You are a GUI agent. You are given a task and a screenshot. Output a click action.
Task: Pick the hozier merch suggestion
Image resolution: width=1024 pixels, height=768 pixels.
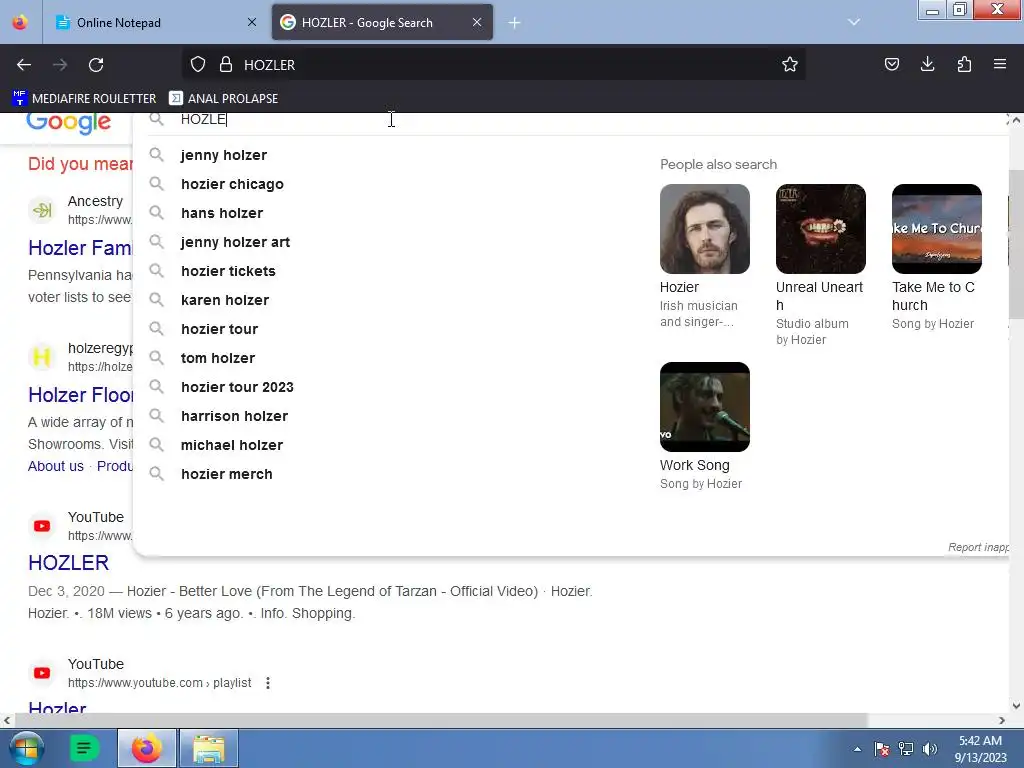(x=227, y=474)
